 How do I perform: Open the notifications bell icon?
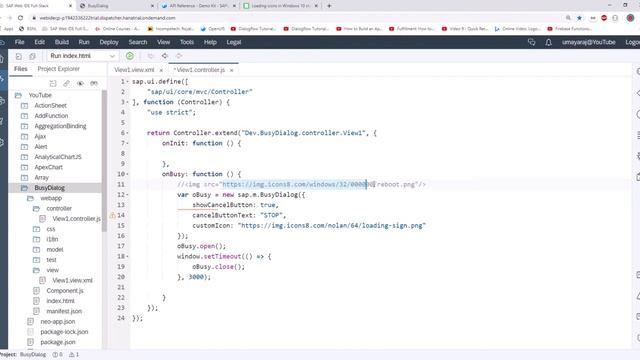coord(549,42)
